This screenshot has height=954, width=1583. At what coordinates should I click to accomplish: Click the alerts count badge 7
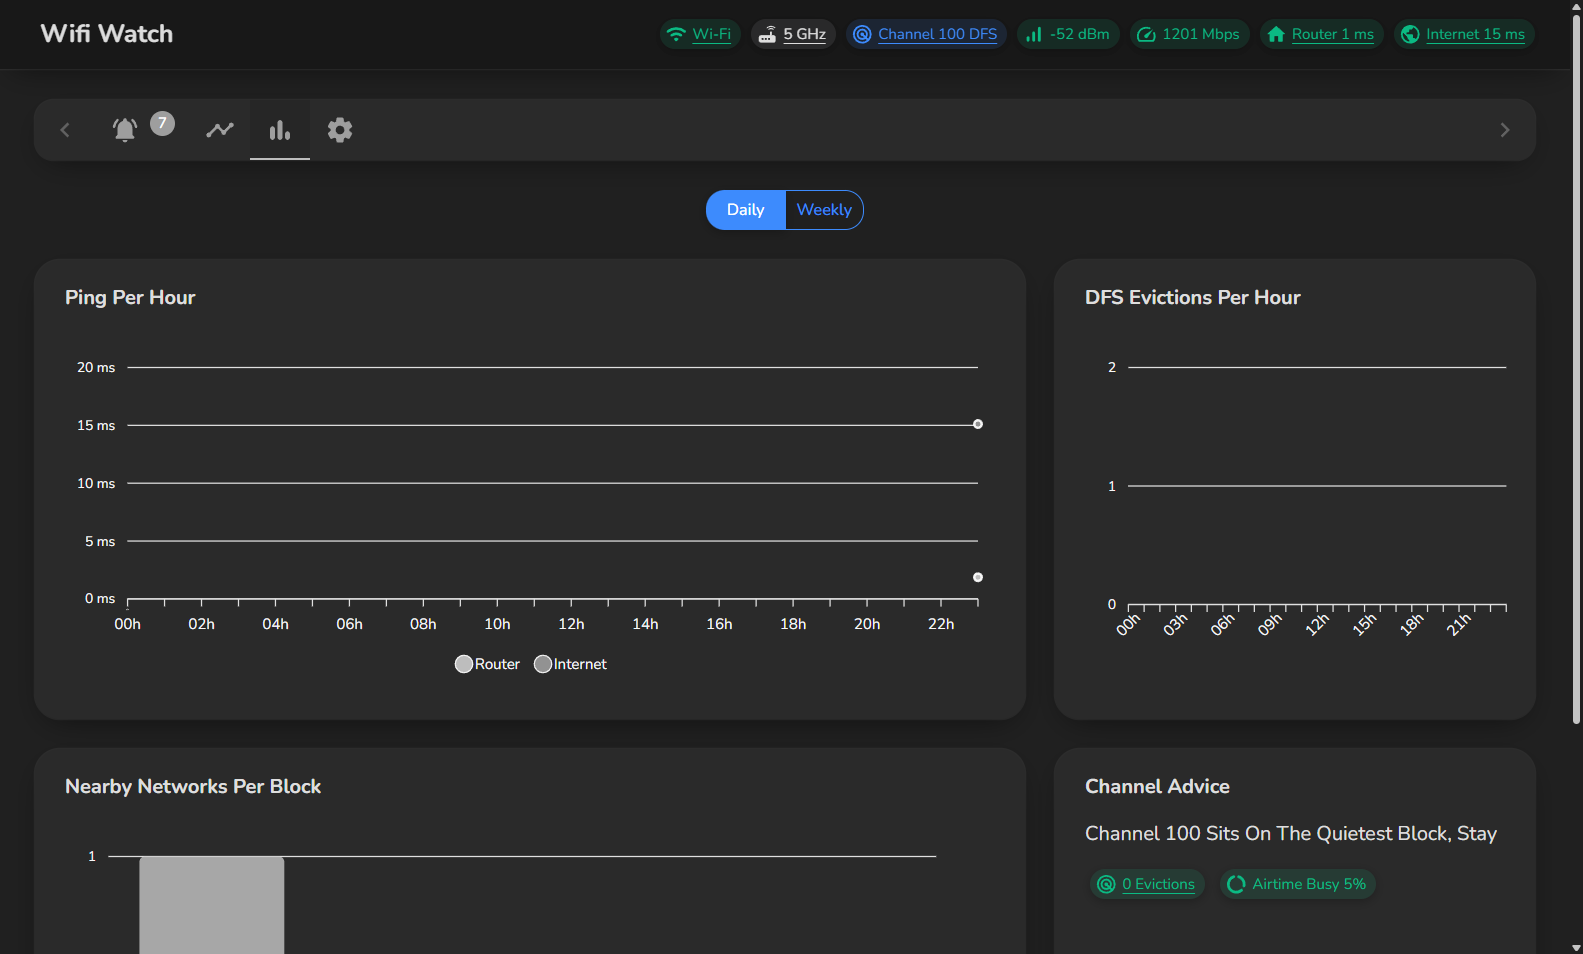pos(162,123)
